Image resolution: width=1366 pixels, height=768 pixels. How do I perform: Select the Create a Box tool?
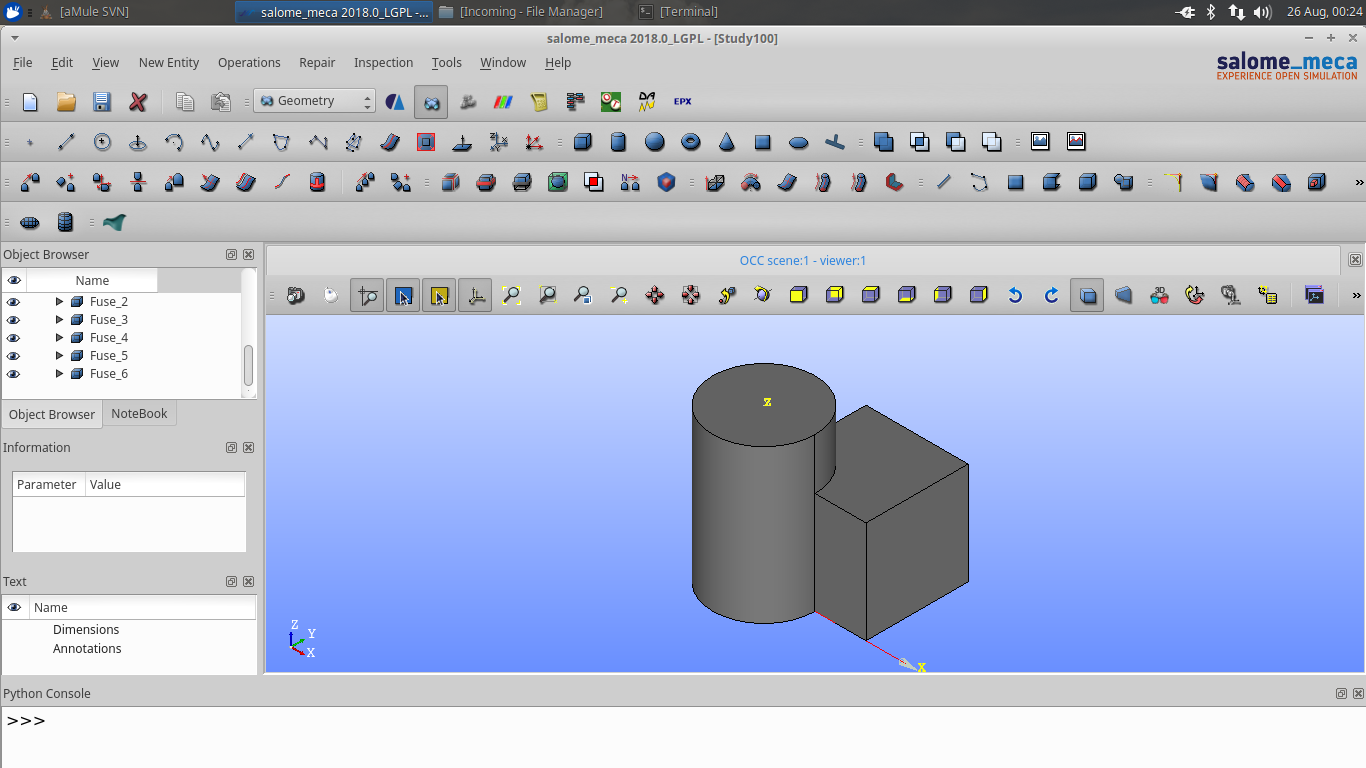[x=583, y=142]
